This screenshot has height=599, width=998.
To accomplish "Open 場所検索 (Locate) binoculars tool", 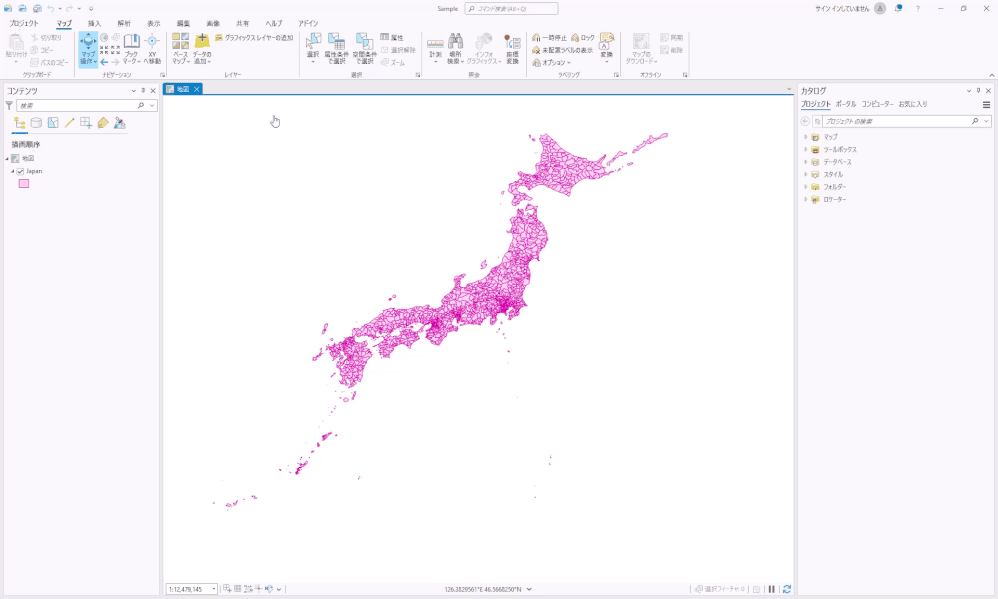I will (455, 48).
